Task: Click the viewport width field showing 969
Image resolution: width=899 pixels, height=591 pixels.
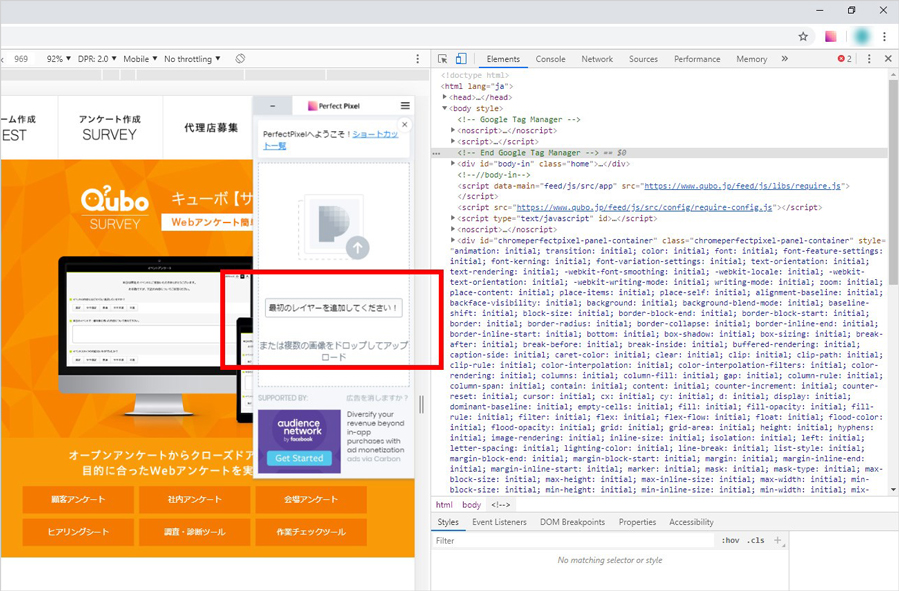Action: point(21,58)
